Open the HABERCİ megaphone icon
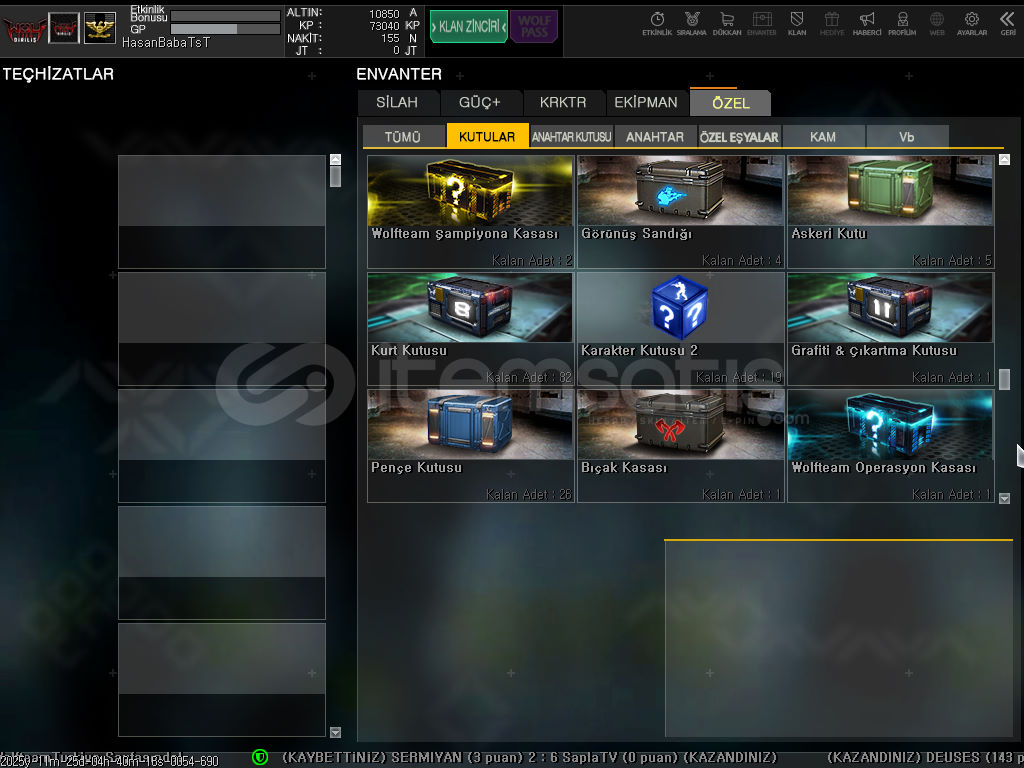 (867, 24)
